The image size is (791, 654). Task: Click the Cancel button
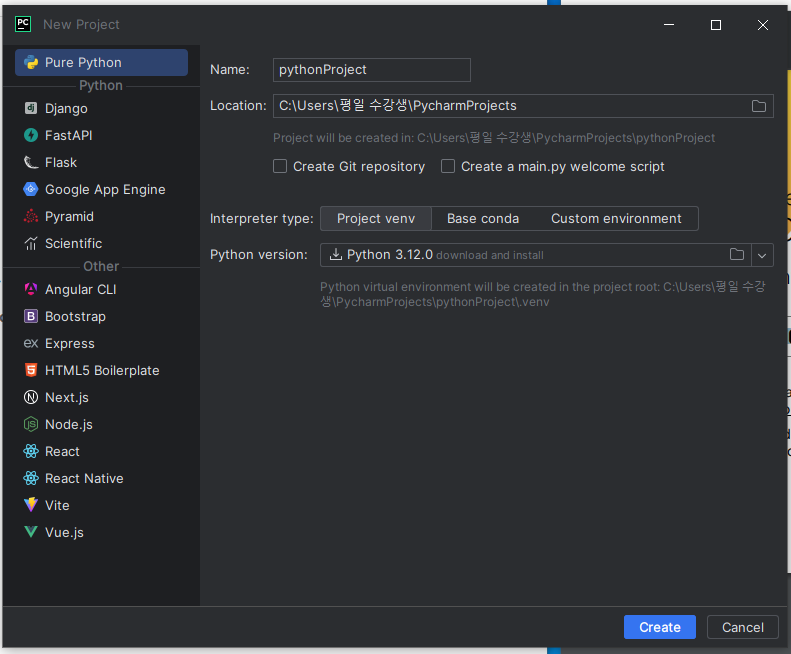(x=743, y=627)
